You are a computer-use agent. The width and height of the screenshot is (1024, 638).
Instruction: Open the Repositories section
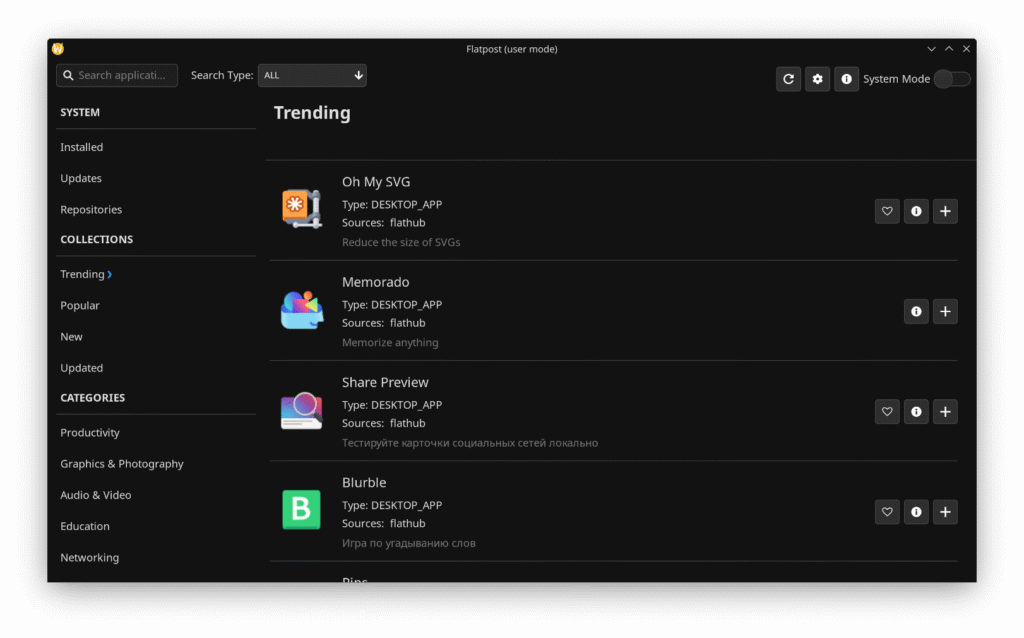(91, 210)
